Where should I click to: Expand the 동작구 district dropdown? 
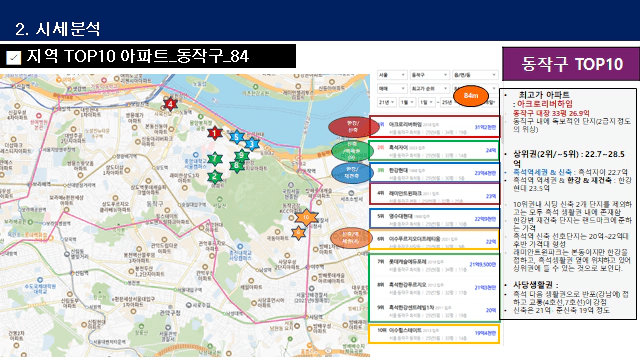[x=429, y=75]
